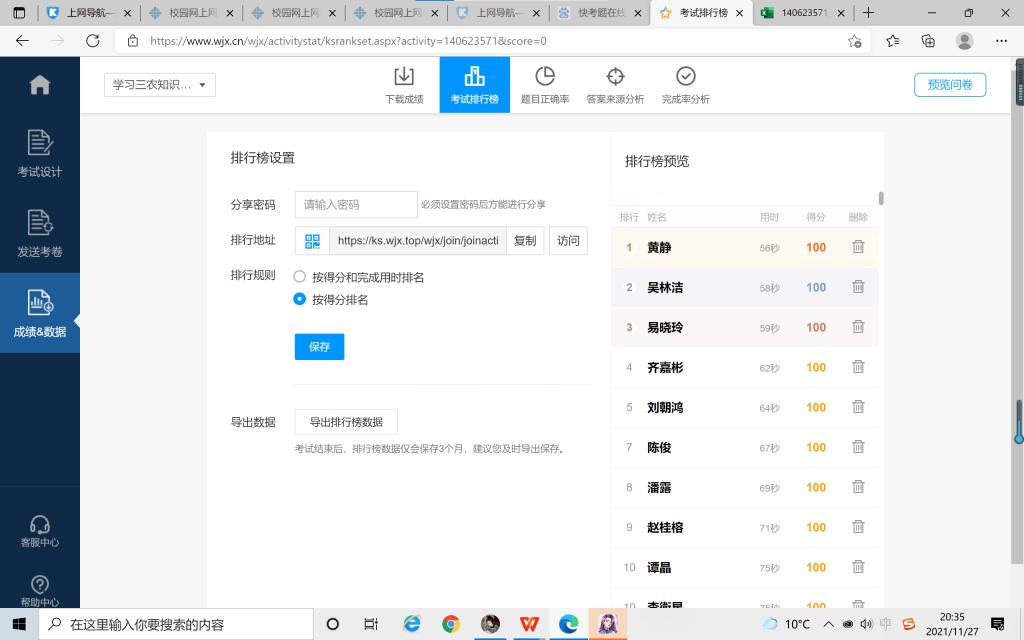This screenshot has width=1024, height=640.
Task: Open 发送考卷 section in sidebar
Action: pyautogui.click(x=40, y=233)
